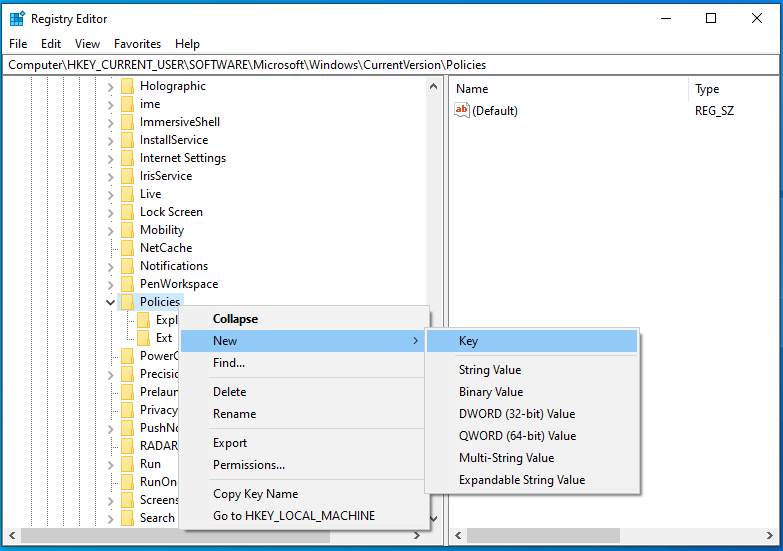
Task: Choose Go to HKEY_LOCAL_MACHINE
Action: click(305, 516)
